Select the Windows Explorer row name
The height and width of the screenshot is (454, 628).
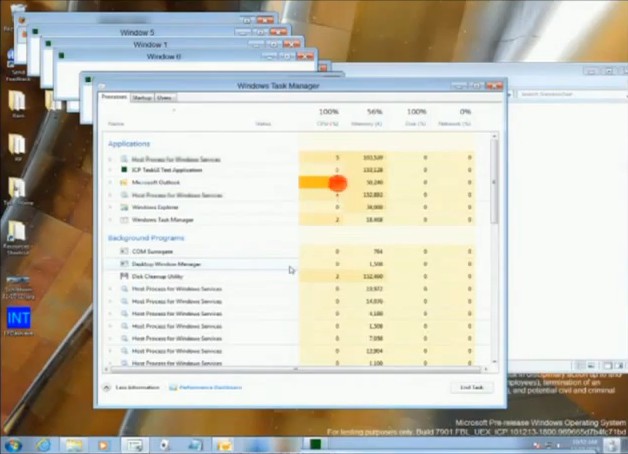[155, 207]
